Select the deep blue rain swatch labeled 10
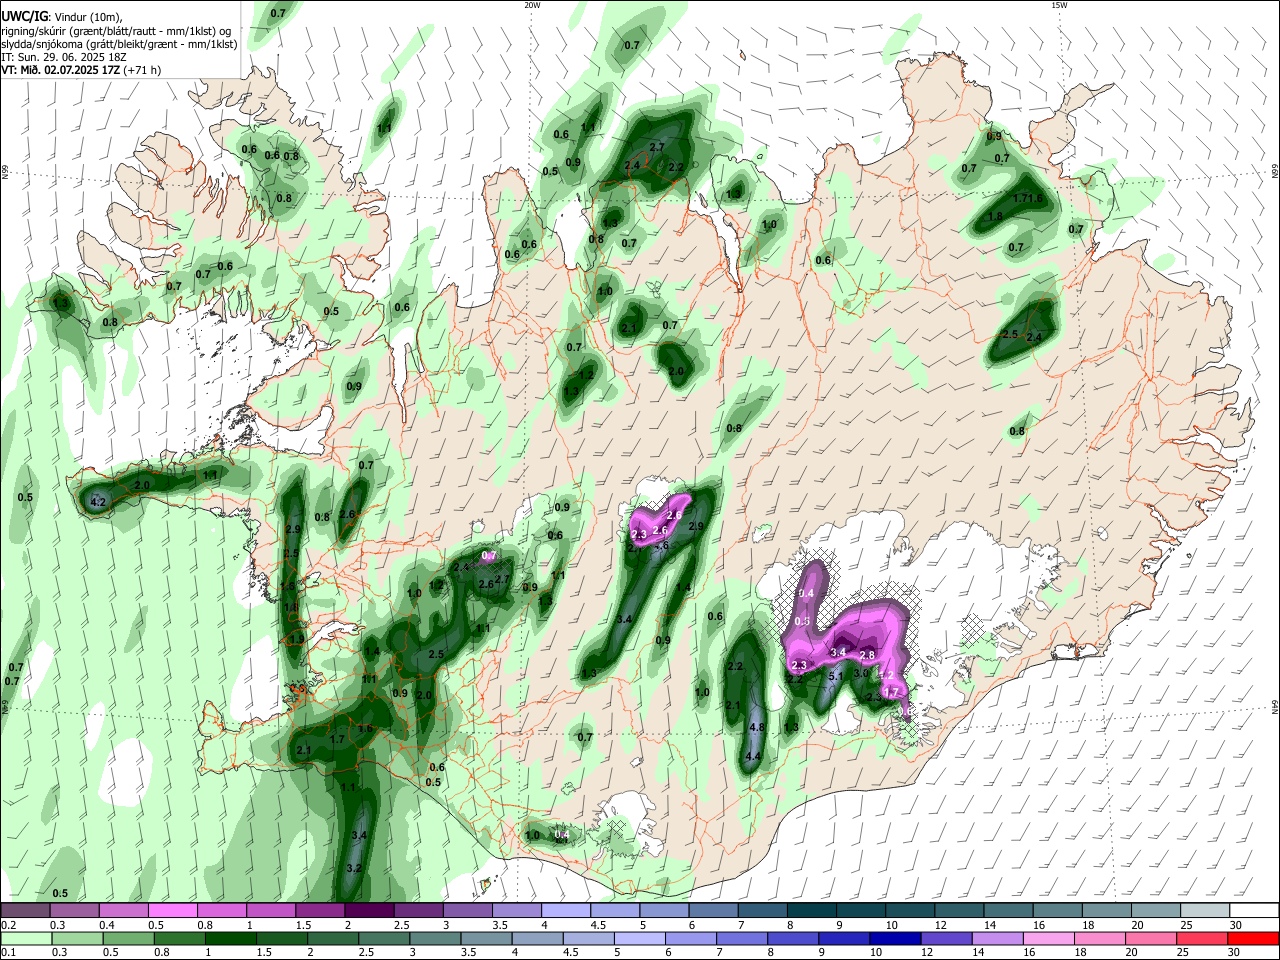1280x960 pixels. coord(894,938)
